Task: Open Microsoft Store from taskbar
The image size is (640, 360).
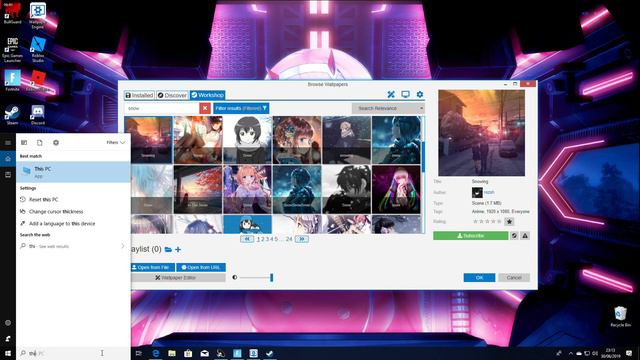Action: 188,353
